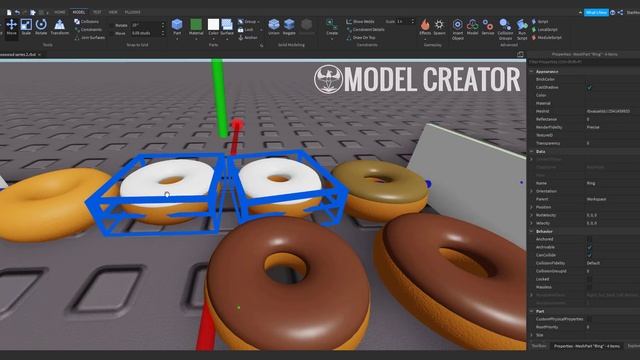The image size is (640, 360).
Task: Click the new file icon in quick access
Action: (x=9, y=12)
